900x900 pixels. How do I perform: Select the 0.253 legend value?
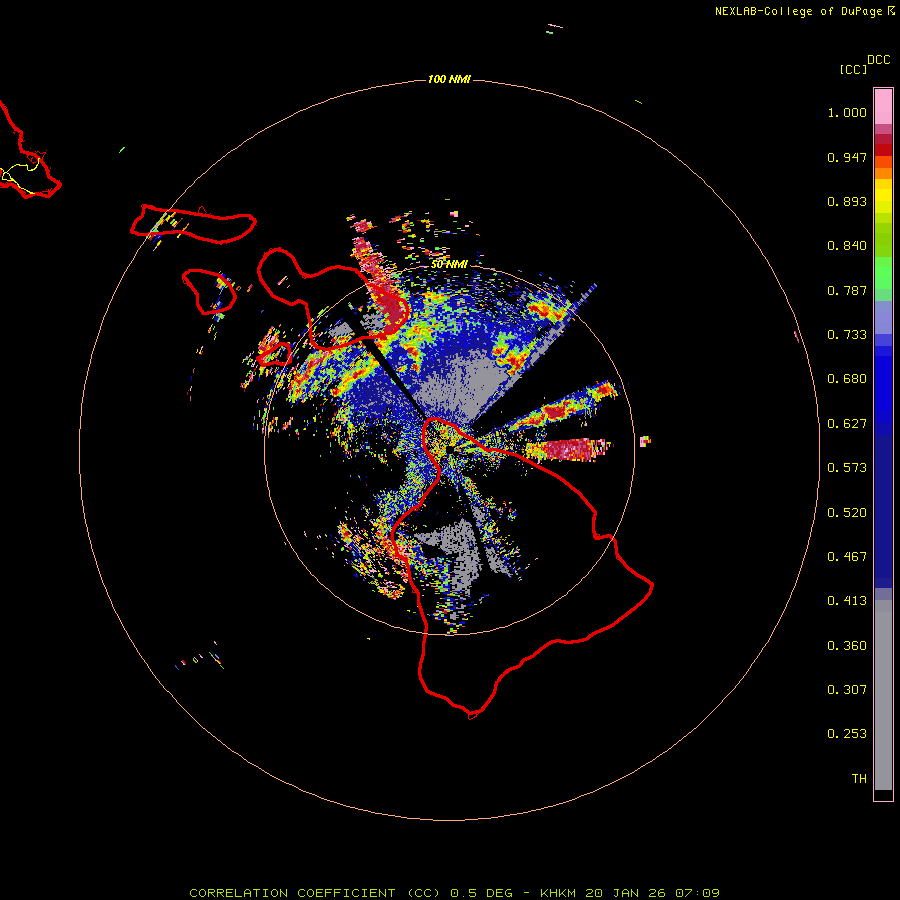click(x=847, y=734)
